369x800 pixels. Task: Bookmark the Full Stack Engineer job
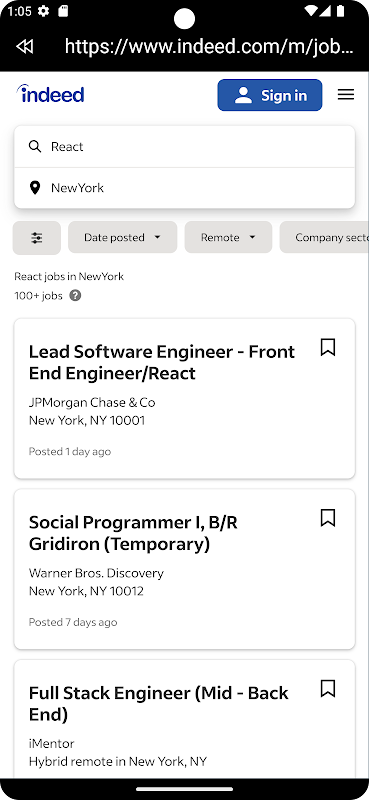click(x=328, y=688)
